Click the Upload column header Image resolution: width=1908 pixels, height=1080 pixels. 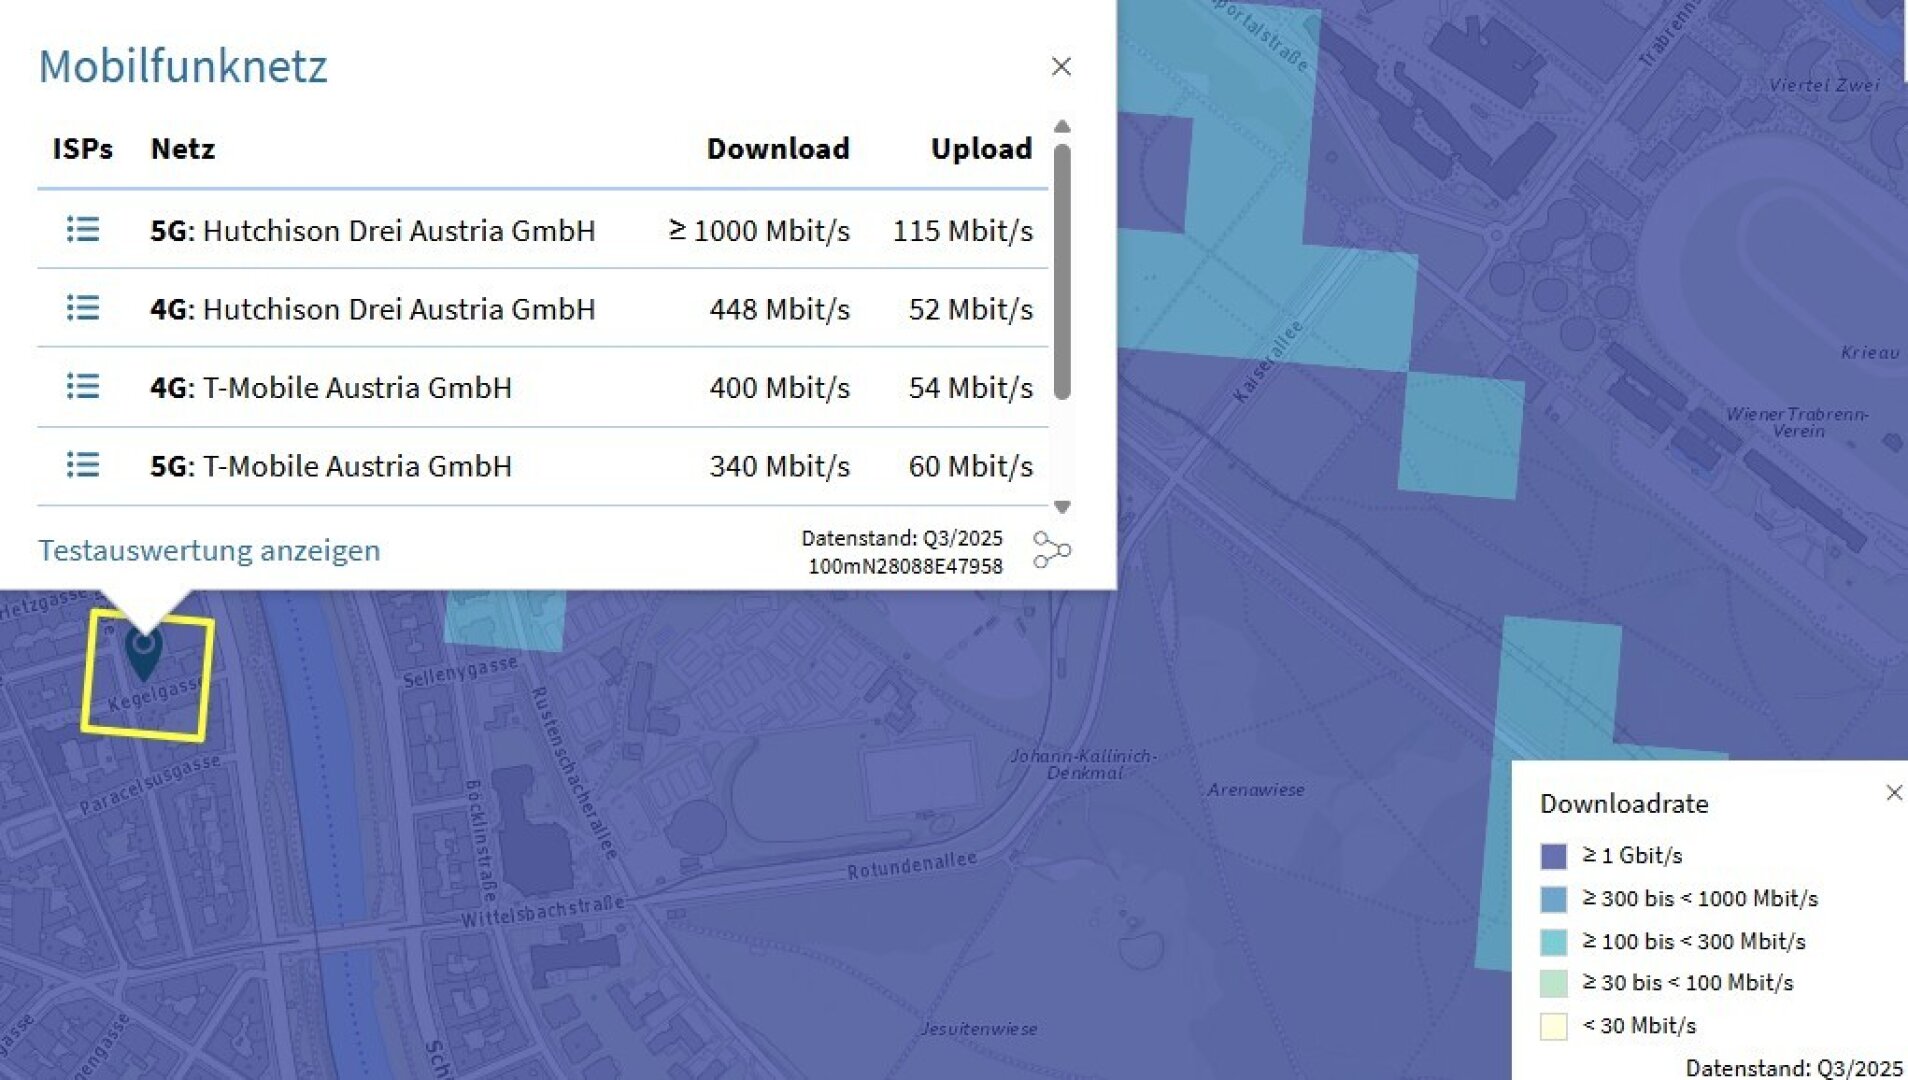coord(981,149)
